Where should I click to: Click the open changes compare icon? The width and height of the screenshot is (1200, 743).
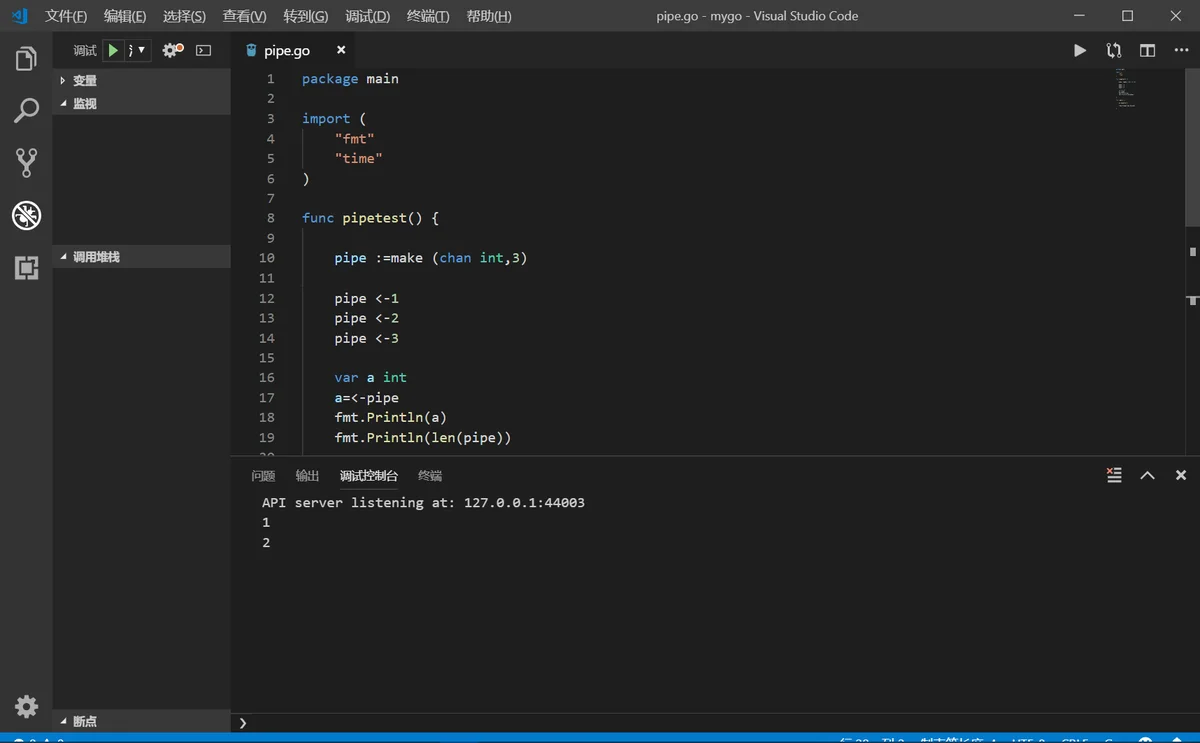pyautogui.click(x=1114, y=50)
